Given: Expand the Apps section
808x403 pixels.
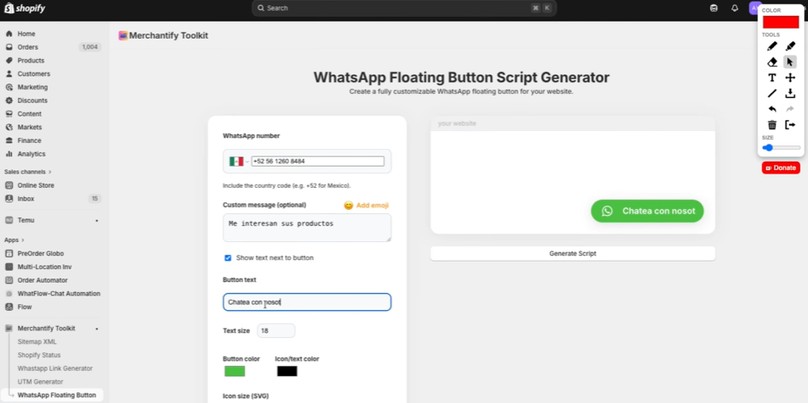Looking at the screenshot, I should click(x=14, y=240).
